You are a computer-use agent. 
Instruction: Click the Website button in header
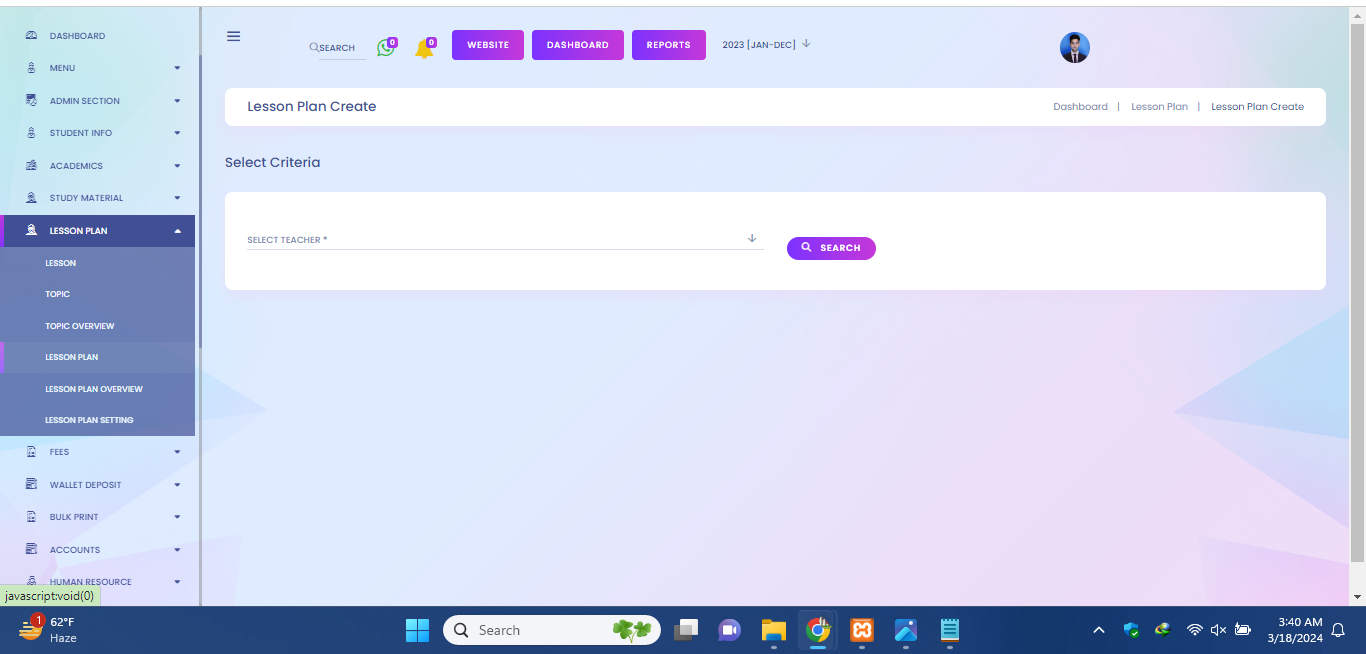[488, 45]
